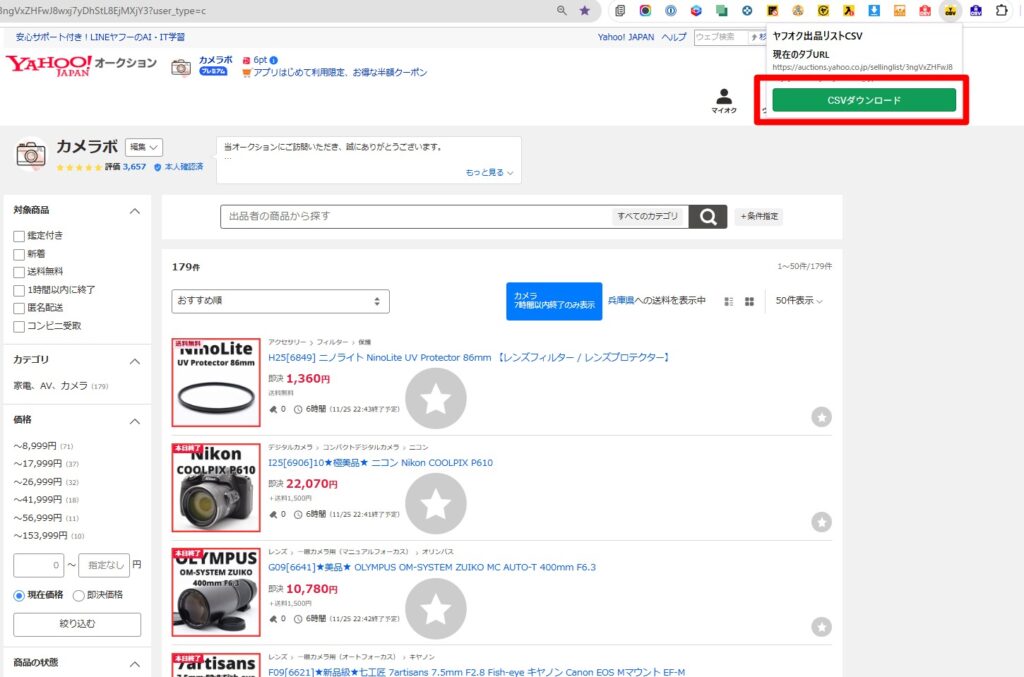Screen dimensions: 1024x677
Task: Open the すべてのカテゴリ category selector
Action: pyautogui.click(x=648, y=217)
